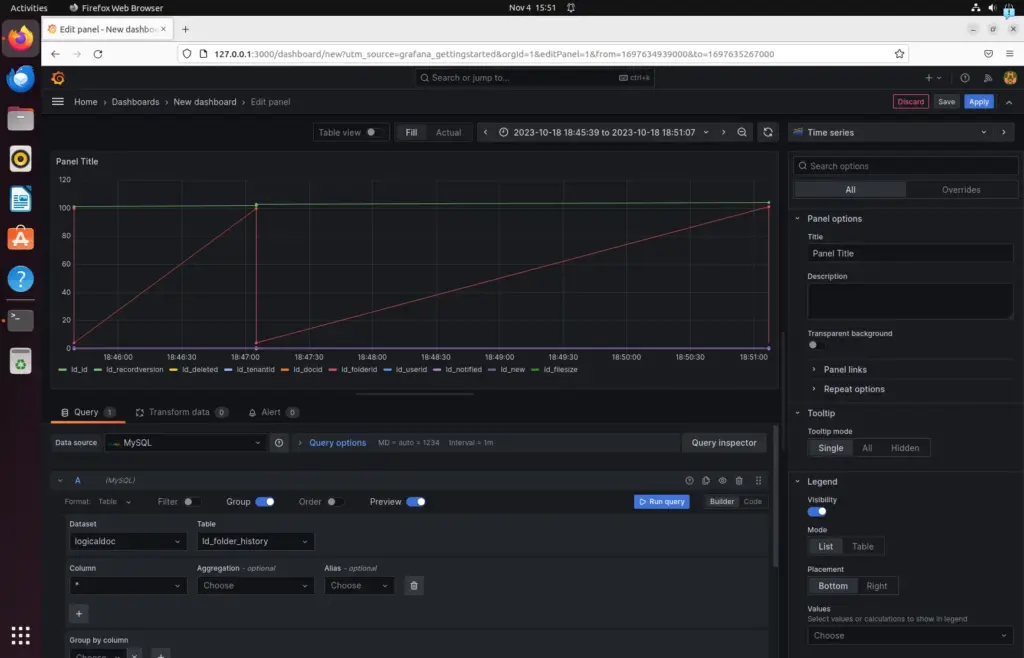The image size is (1024, 658).
Task: Collapse options pane arrow next to Time series
Action: (1004, 133)
